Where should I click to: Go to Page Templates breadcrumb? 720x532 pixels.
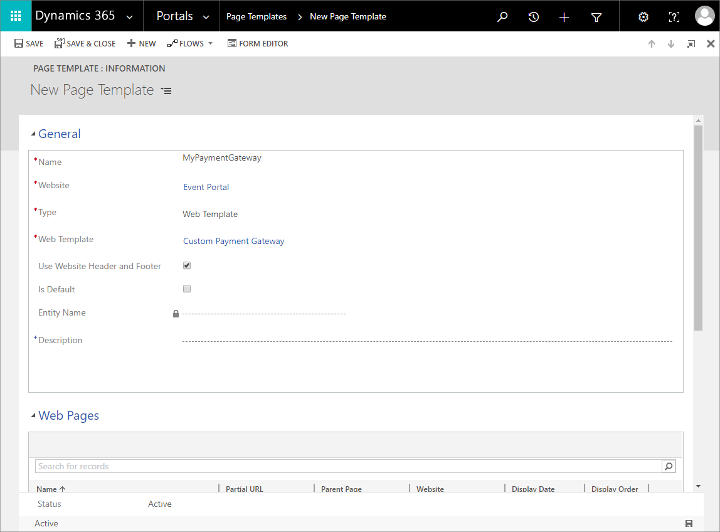[256, 17]
